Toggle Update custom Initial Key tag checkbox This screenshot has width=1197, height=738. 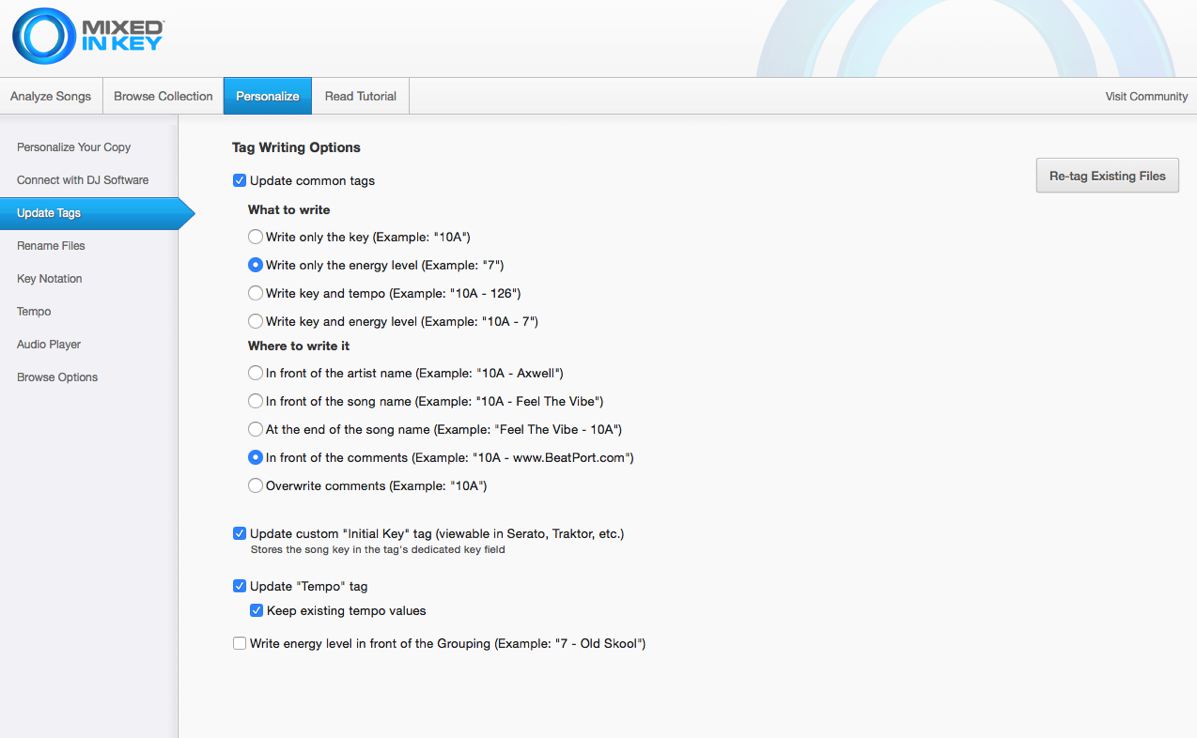239,534
